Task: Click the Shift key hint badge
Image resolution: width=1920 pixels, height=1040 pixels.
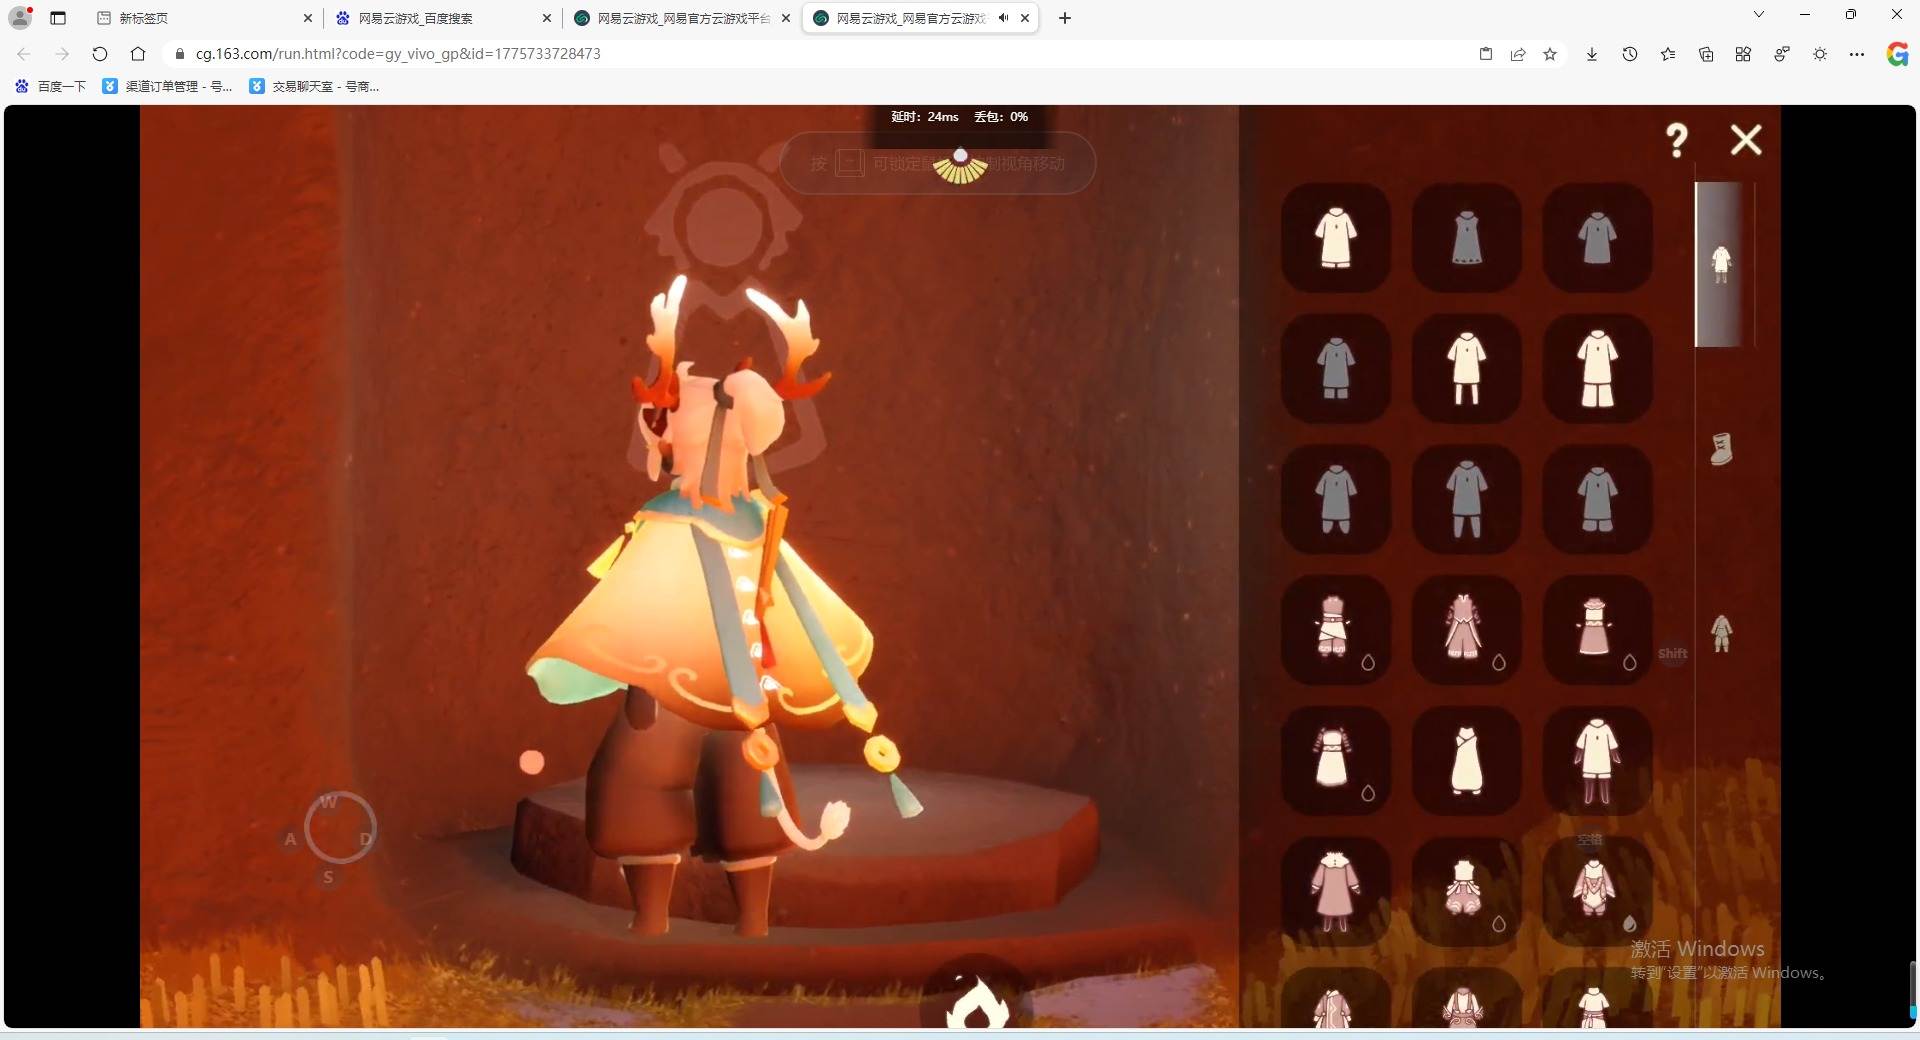Action: pos(1673,654)
